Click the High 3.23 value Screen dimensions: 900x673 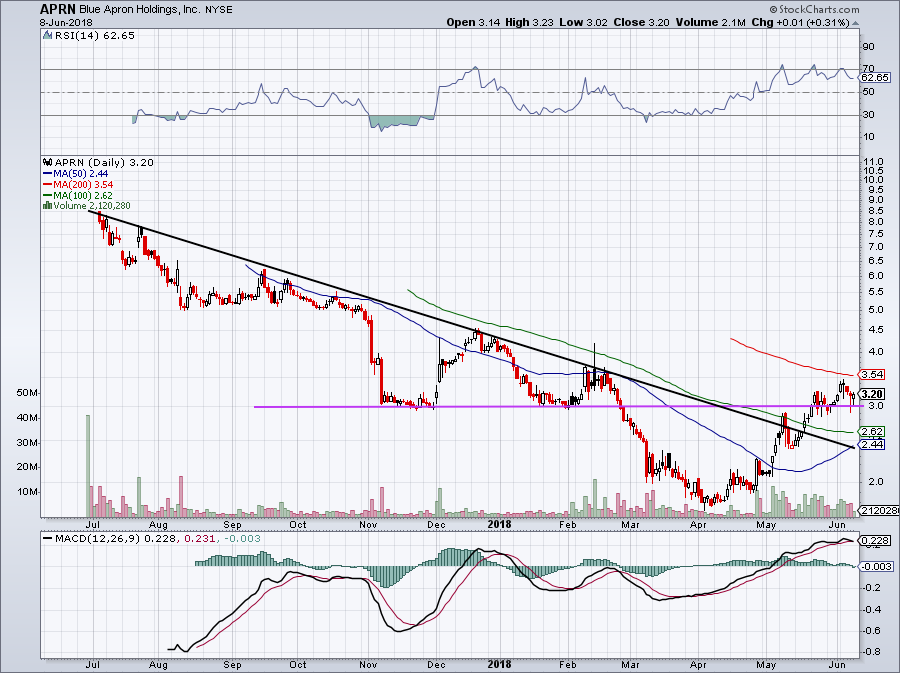[529, 22]
